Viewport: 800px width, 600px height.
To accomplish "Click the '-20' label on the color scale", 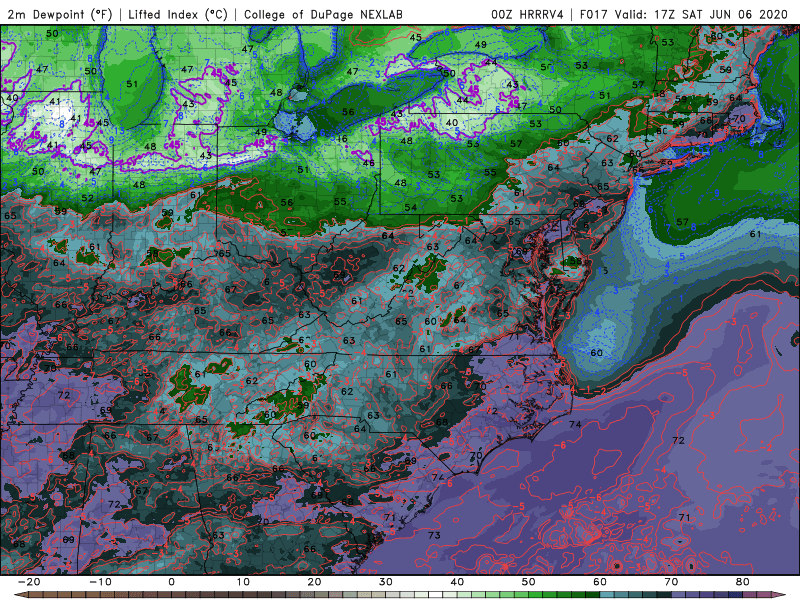I will click(x=29, y=582).
